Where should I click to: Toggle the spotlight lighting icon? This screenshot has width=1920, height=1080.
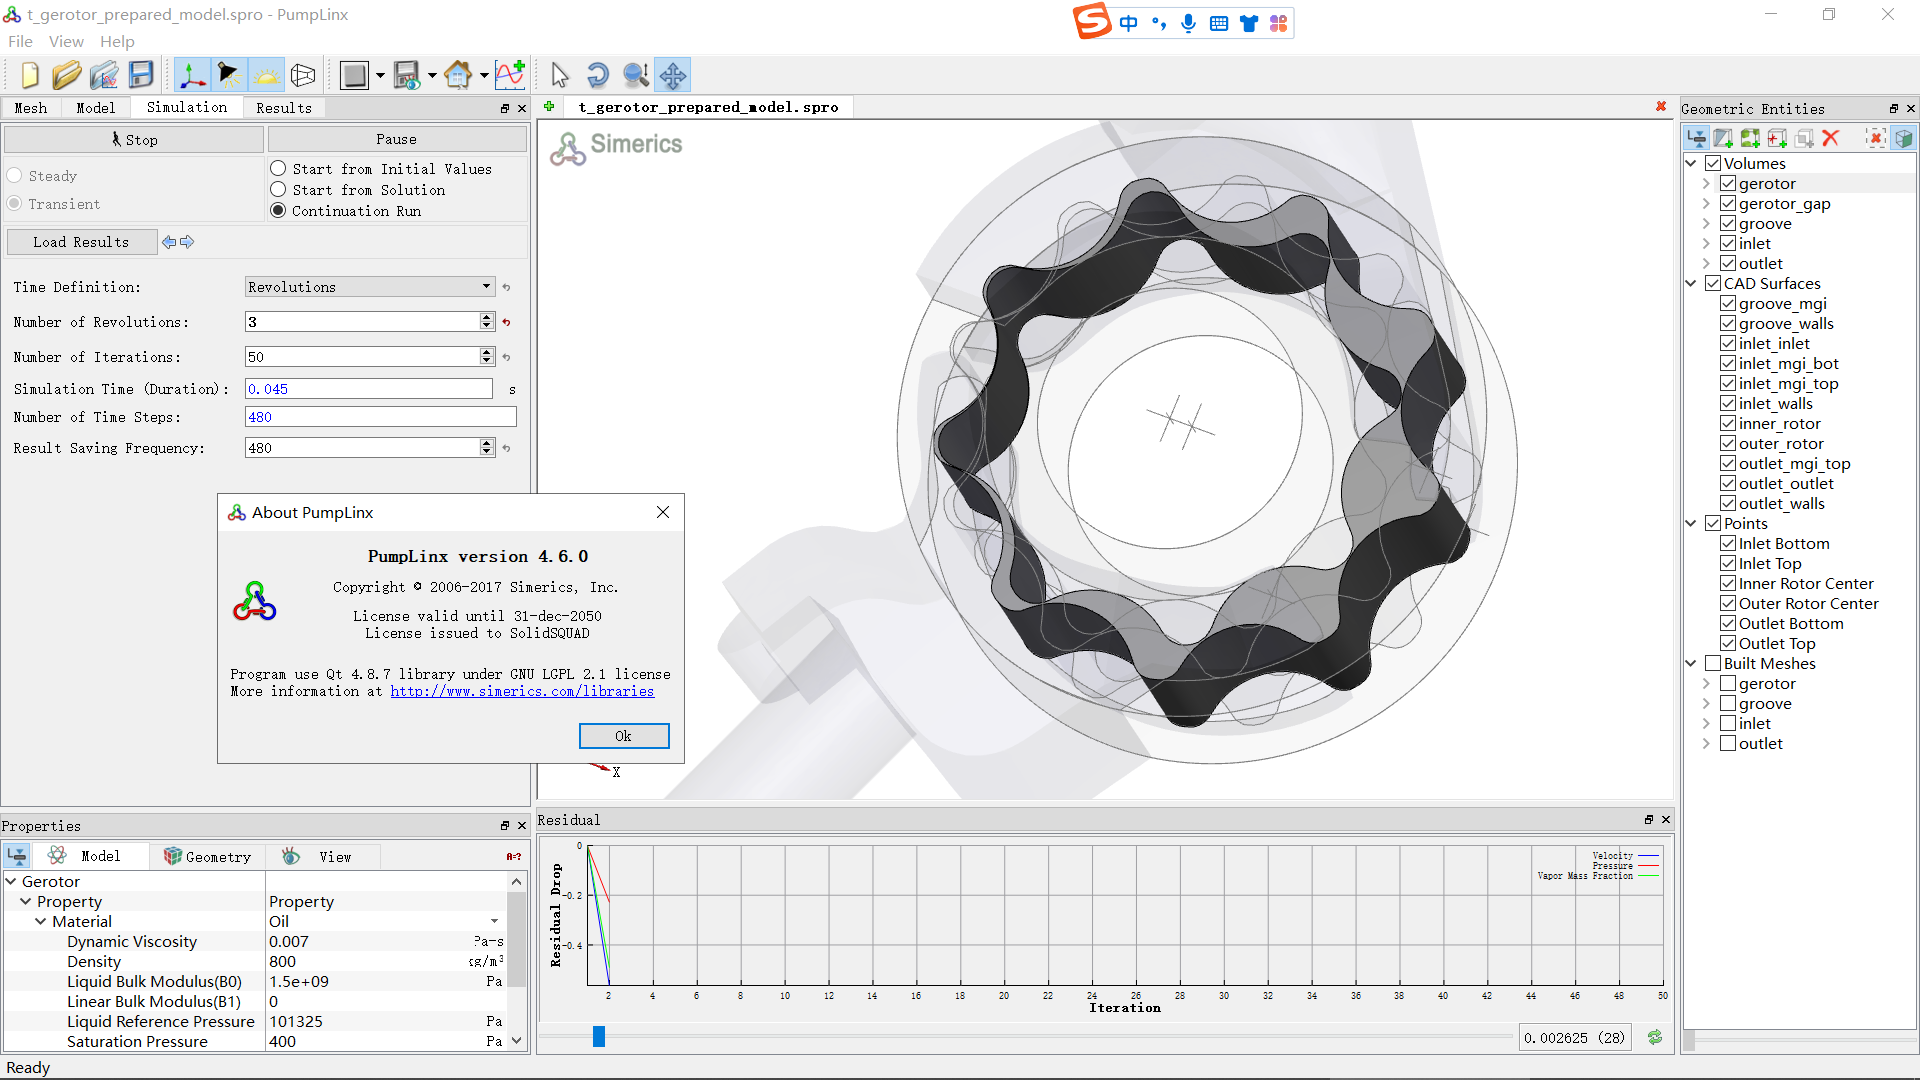point(229,75)
